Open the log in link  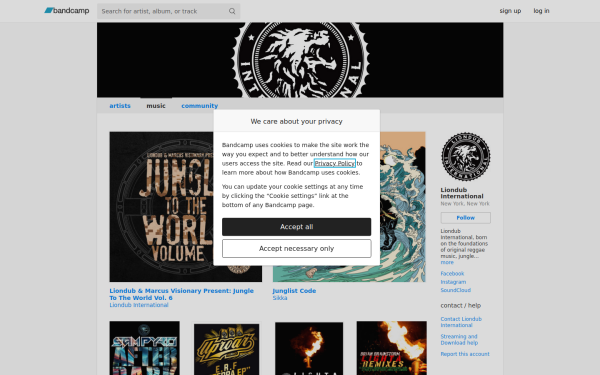point(541,11)
